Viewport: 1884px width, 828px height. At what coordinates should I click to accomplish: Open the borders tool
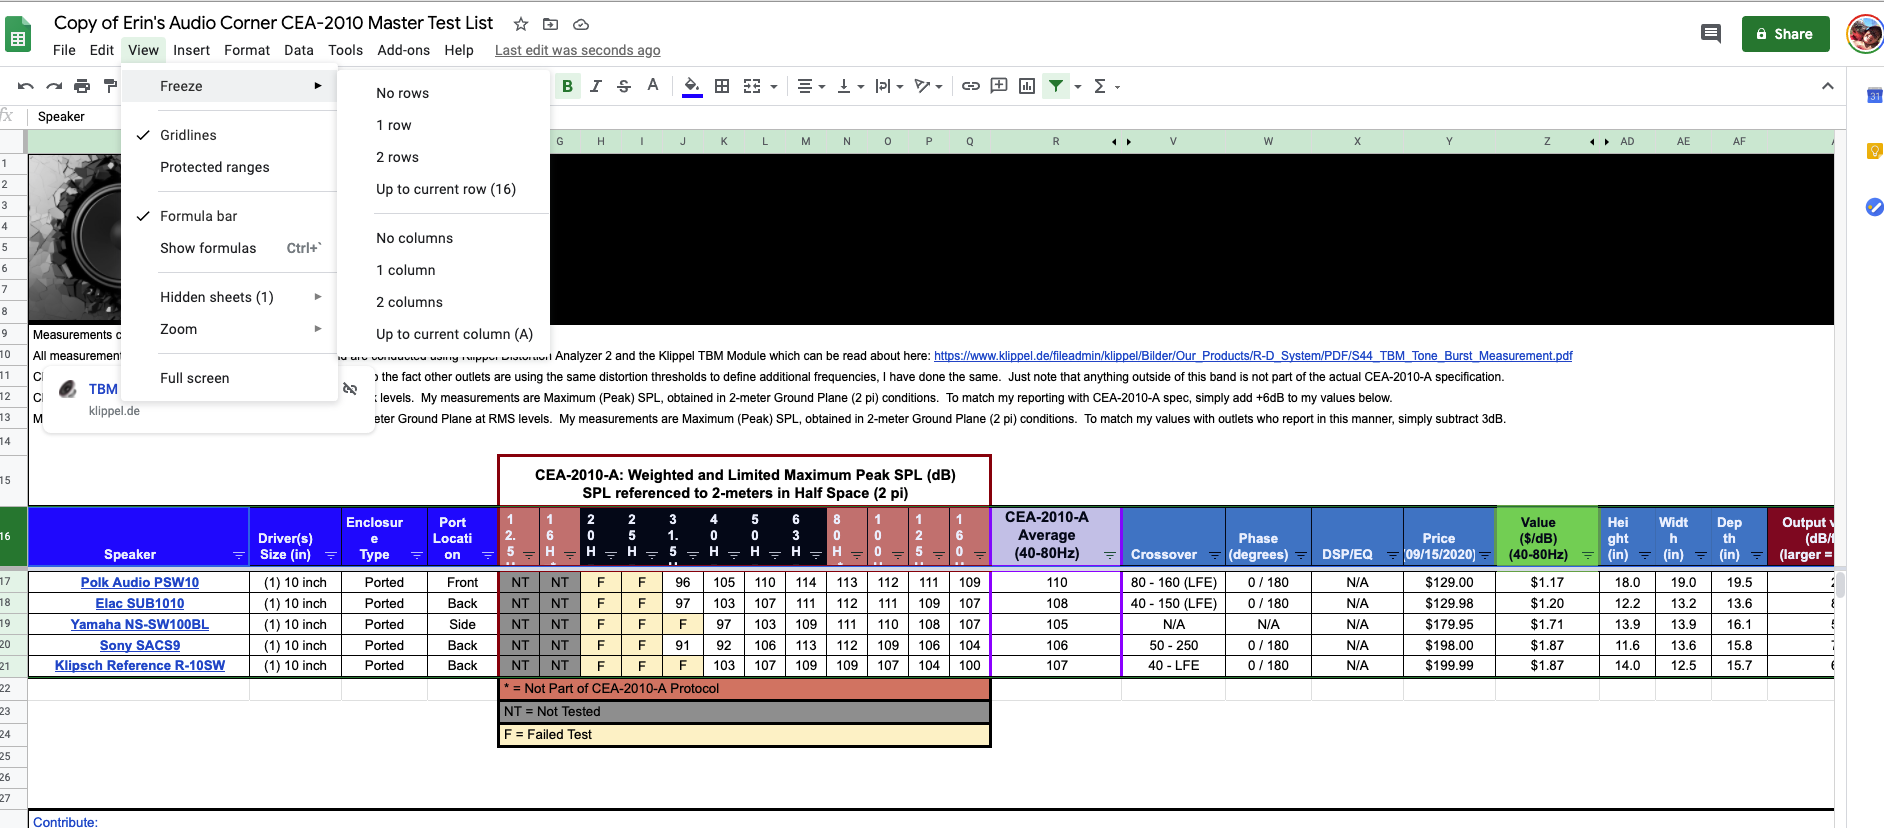(722, 86)
